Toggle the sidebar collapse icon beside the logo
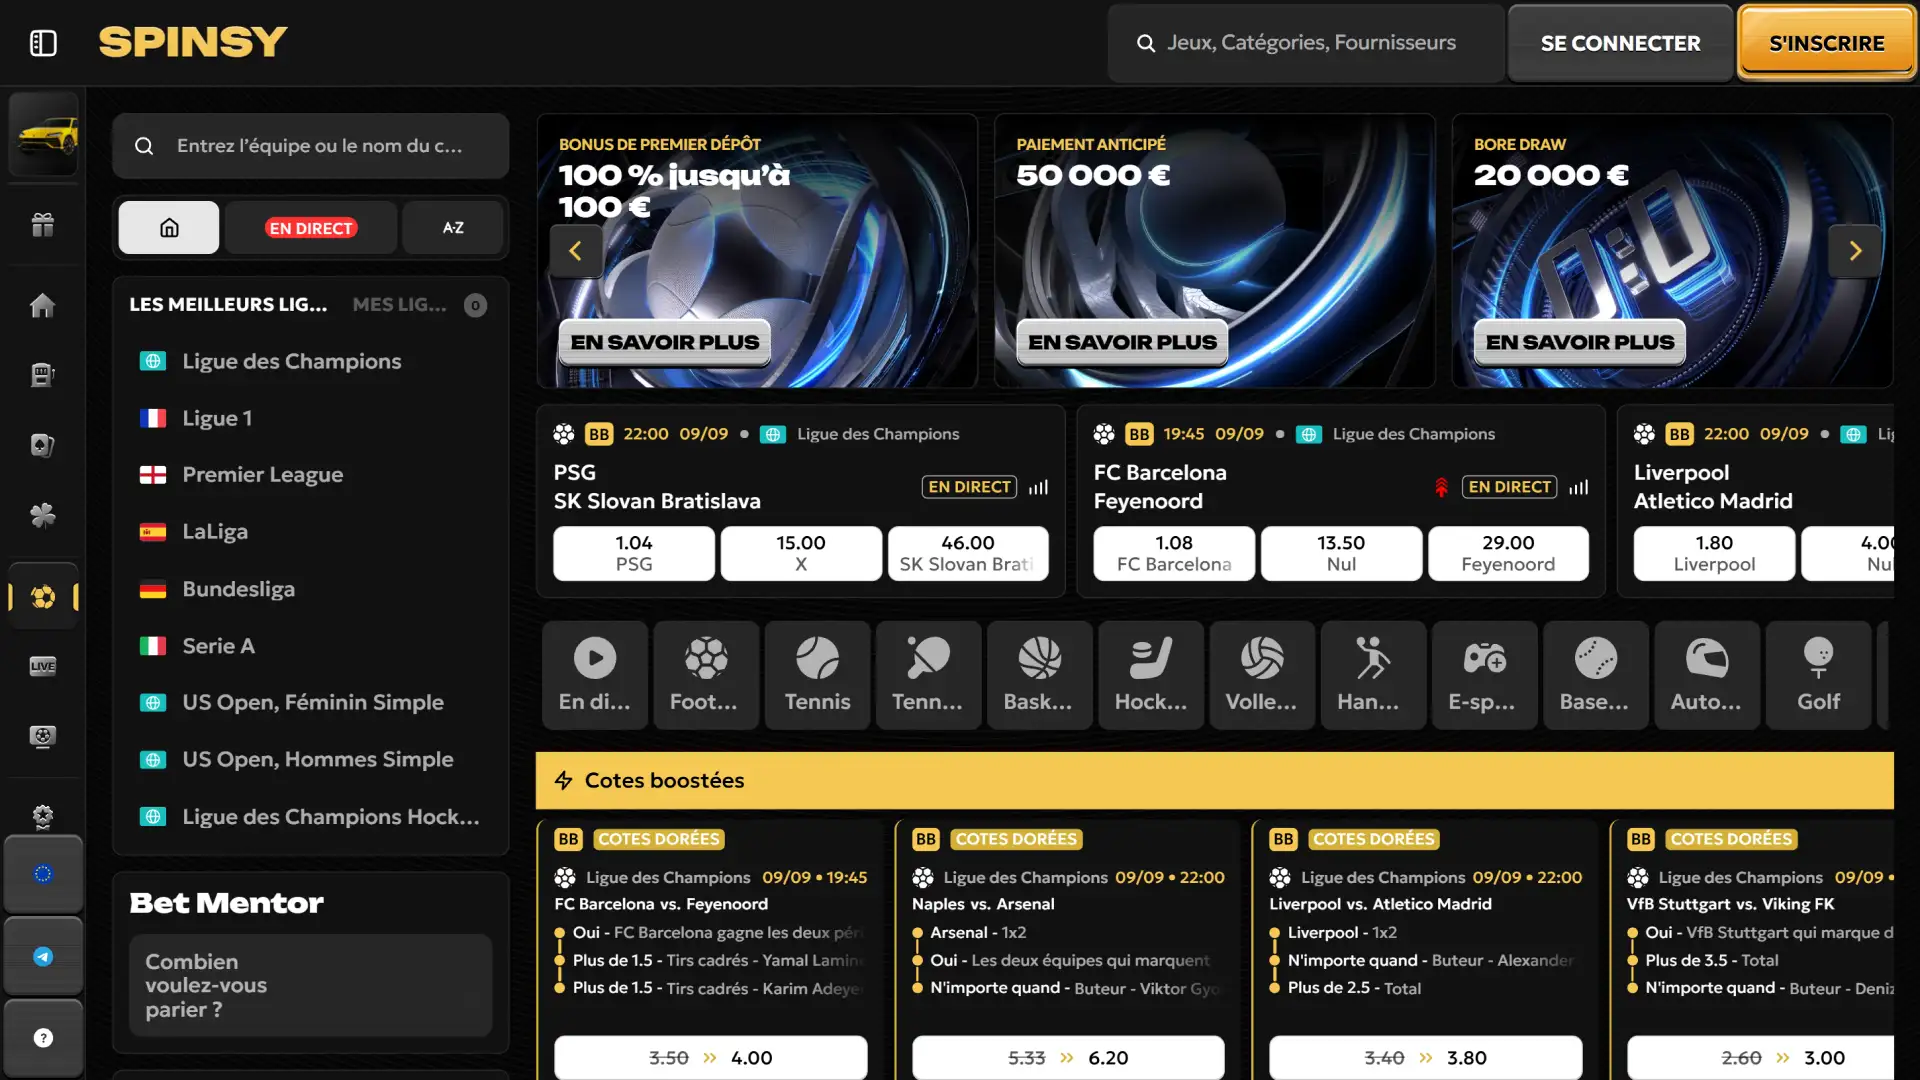 click(x=43, y=43)
